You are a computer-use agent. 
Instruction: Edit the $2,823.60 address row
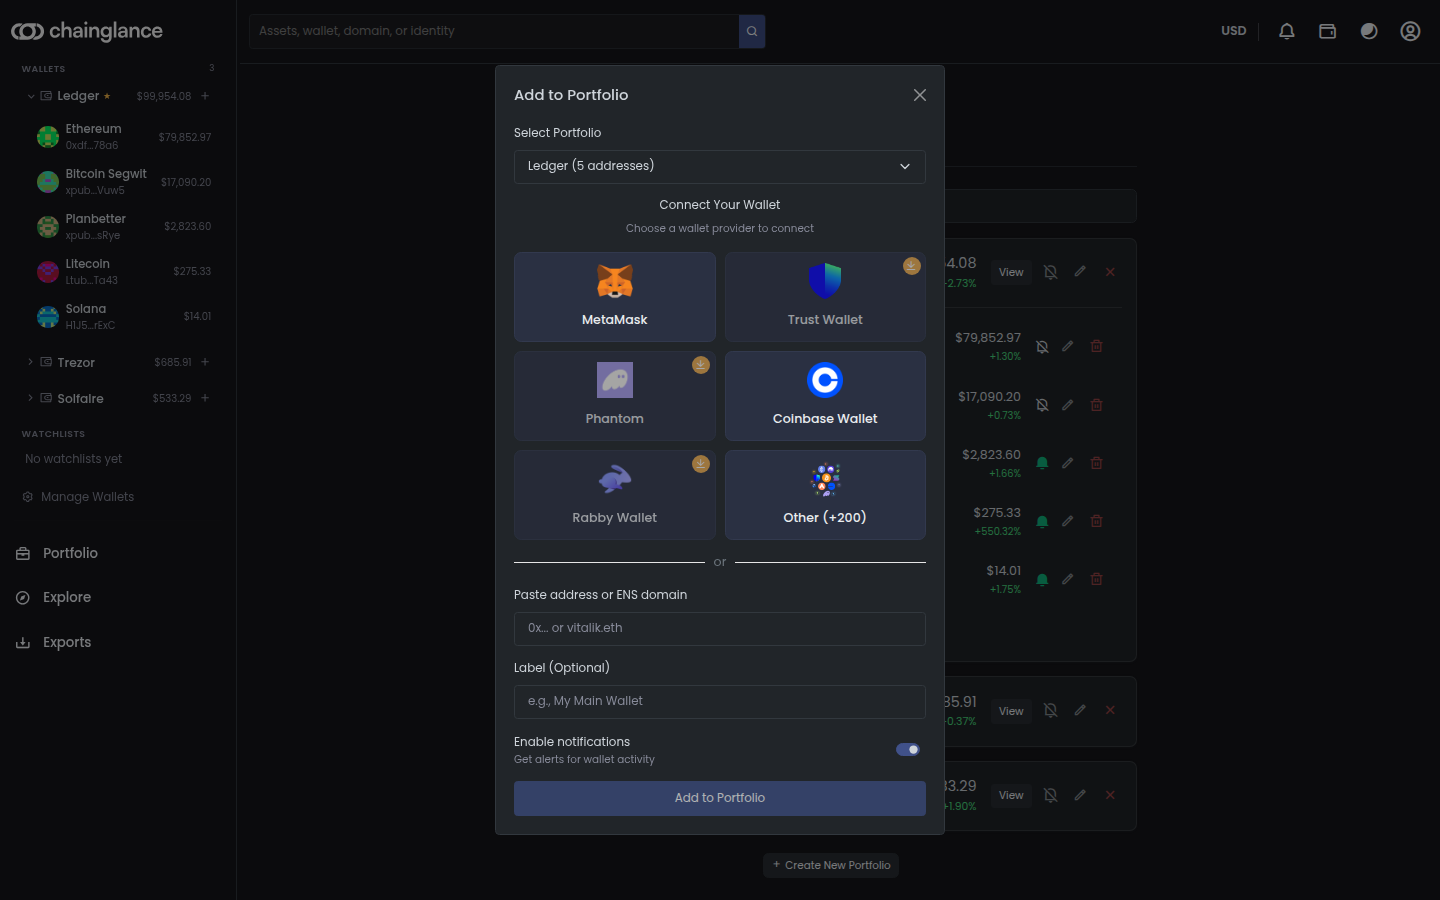coord(1068,463)
